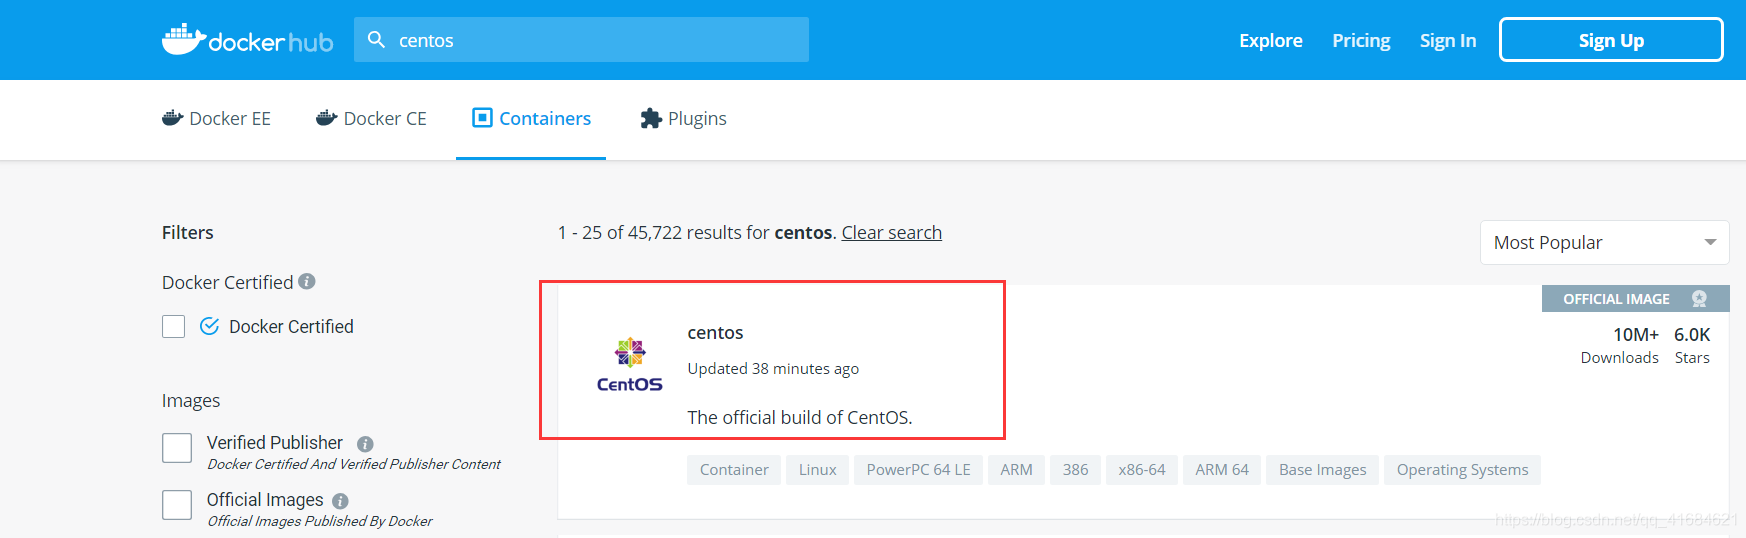1746x538 pixels.
Task: Enable the Docker Certified checkbox
Action: click(174, 327)
